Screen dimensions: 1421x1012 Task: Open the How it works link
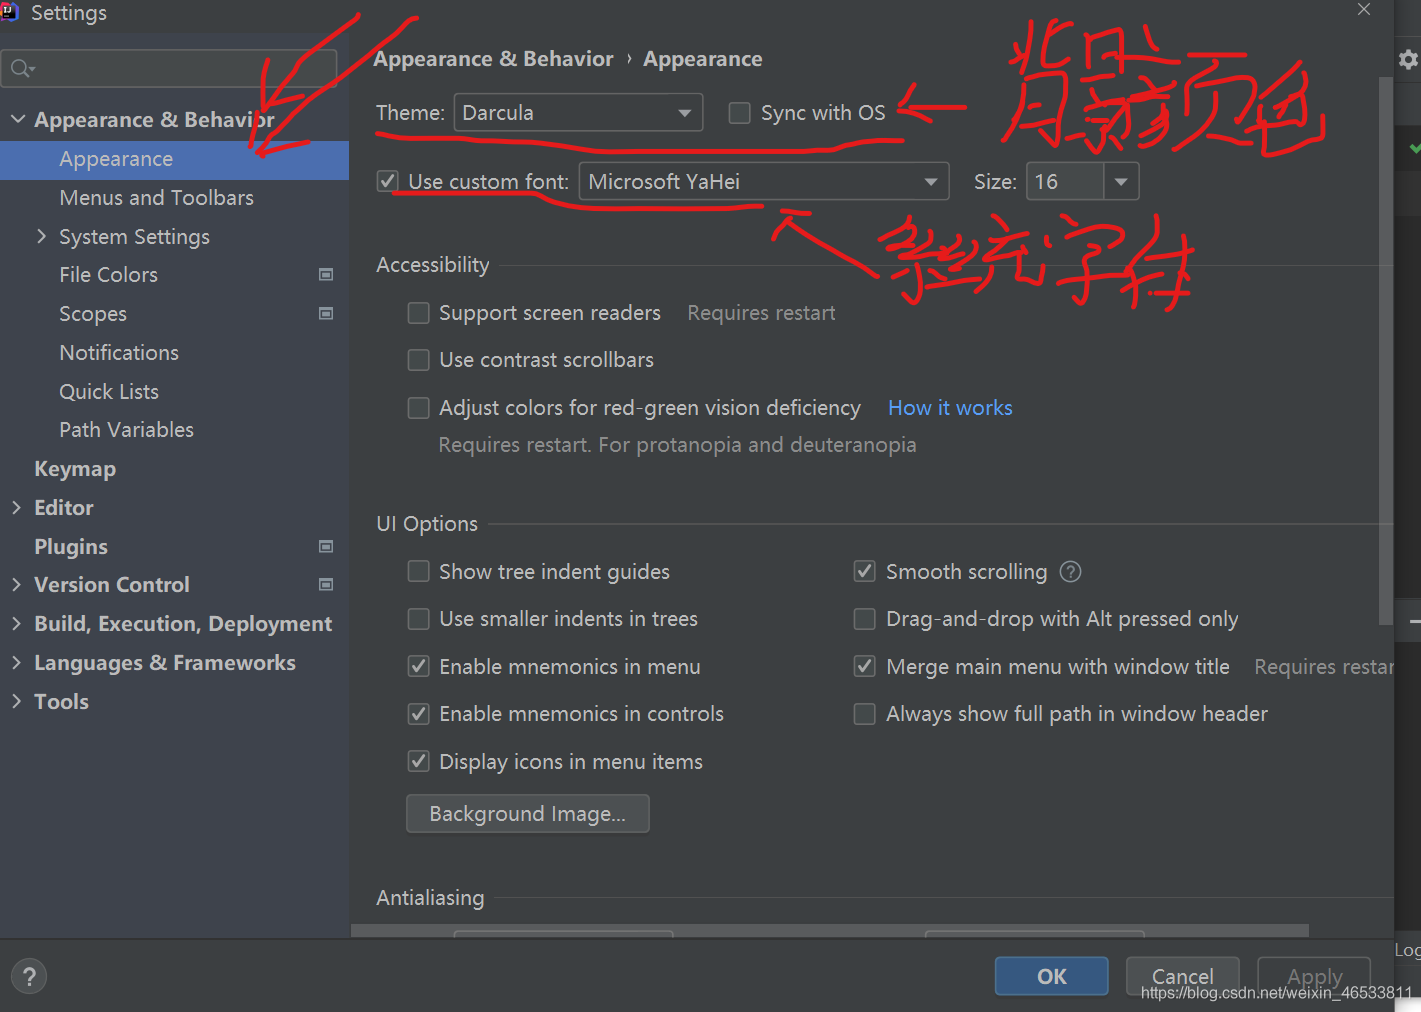950,408
